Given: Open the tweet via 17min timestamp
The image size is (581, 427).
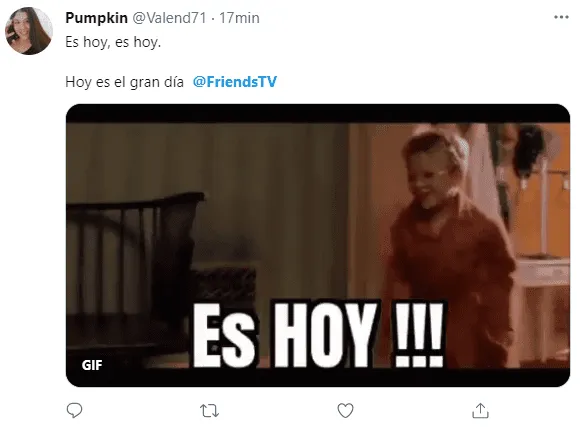Looking at the screenshot, I should (x=239, y=18).
